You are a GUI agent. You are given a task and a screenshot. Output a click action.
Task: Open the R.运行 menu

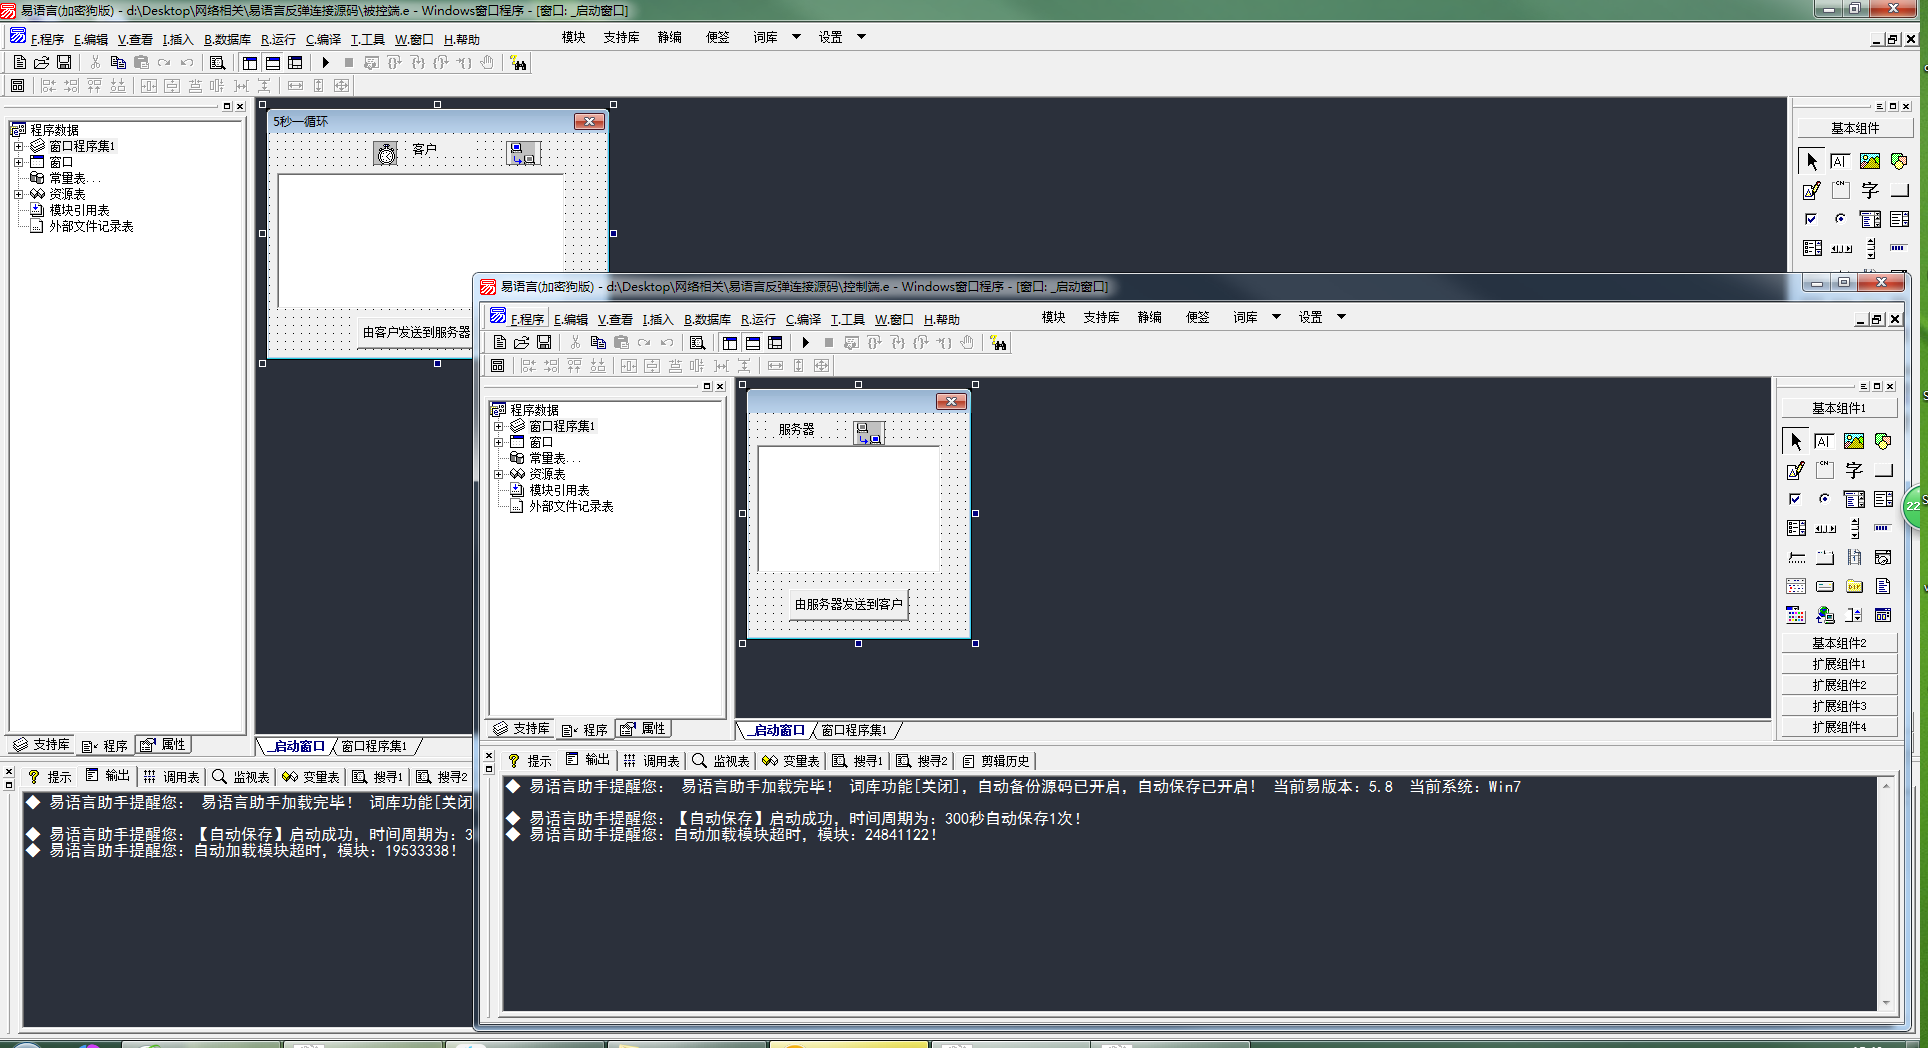tap(758, 319)
